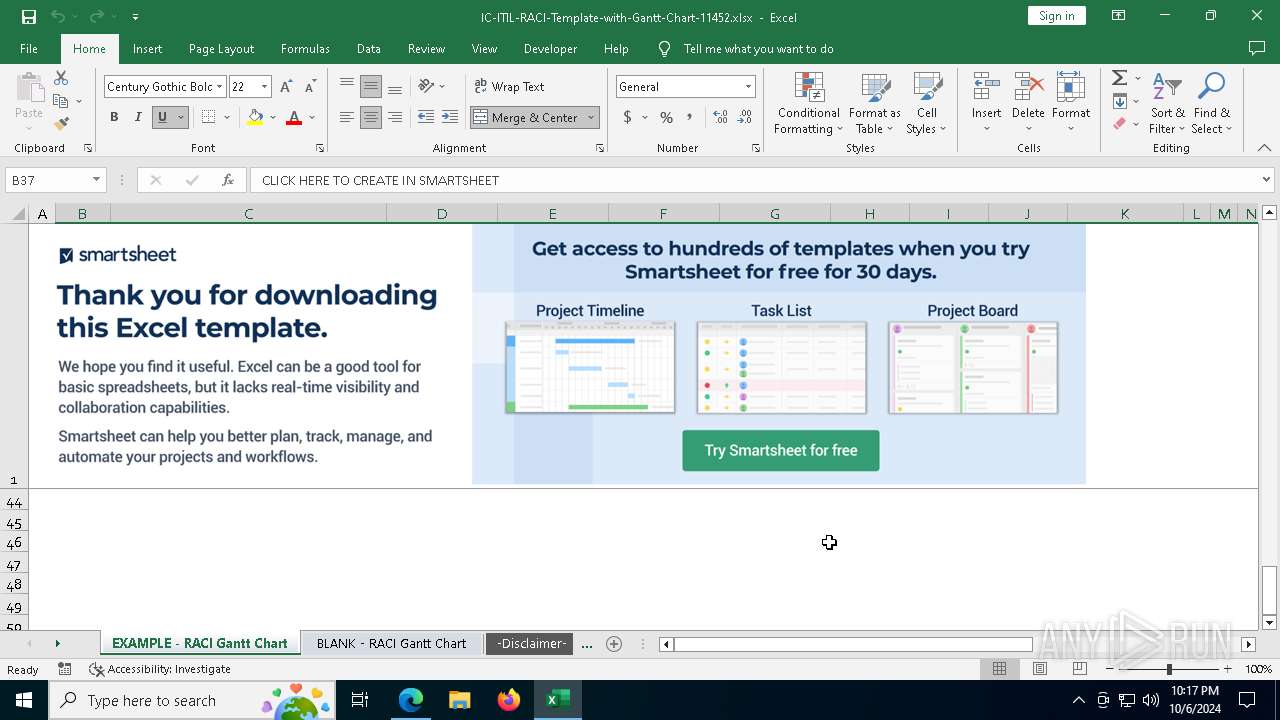
Task: Switch to -Disclaimer- sheet
Action: (532, 643)
